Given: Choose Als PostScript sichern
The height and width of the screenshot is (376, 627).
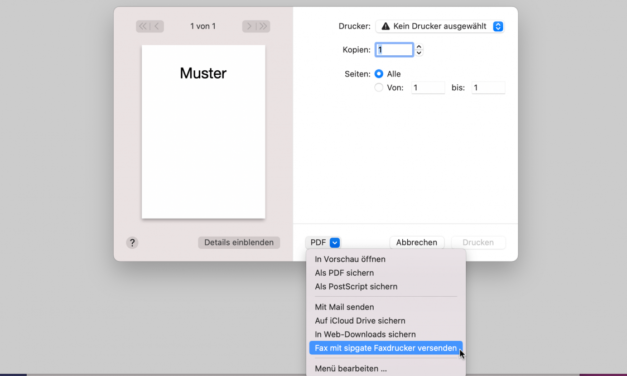Looking at the screenshot, I should coord(386,286).
